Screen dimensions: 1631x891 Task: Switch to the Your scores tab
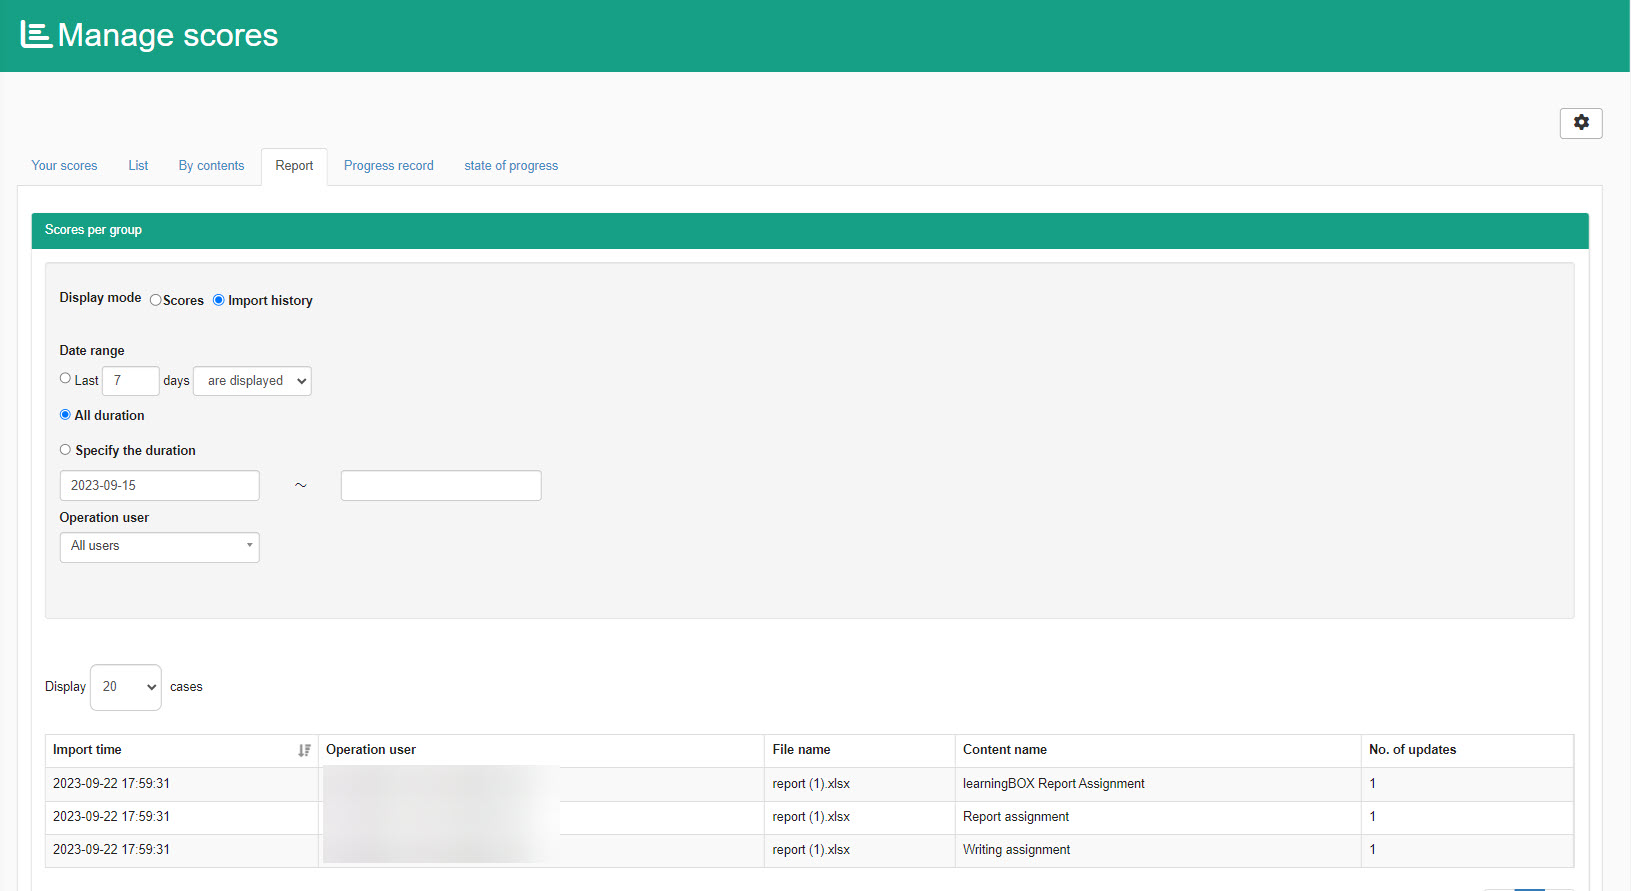click(64, 166)
